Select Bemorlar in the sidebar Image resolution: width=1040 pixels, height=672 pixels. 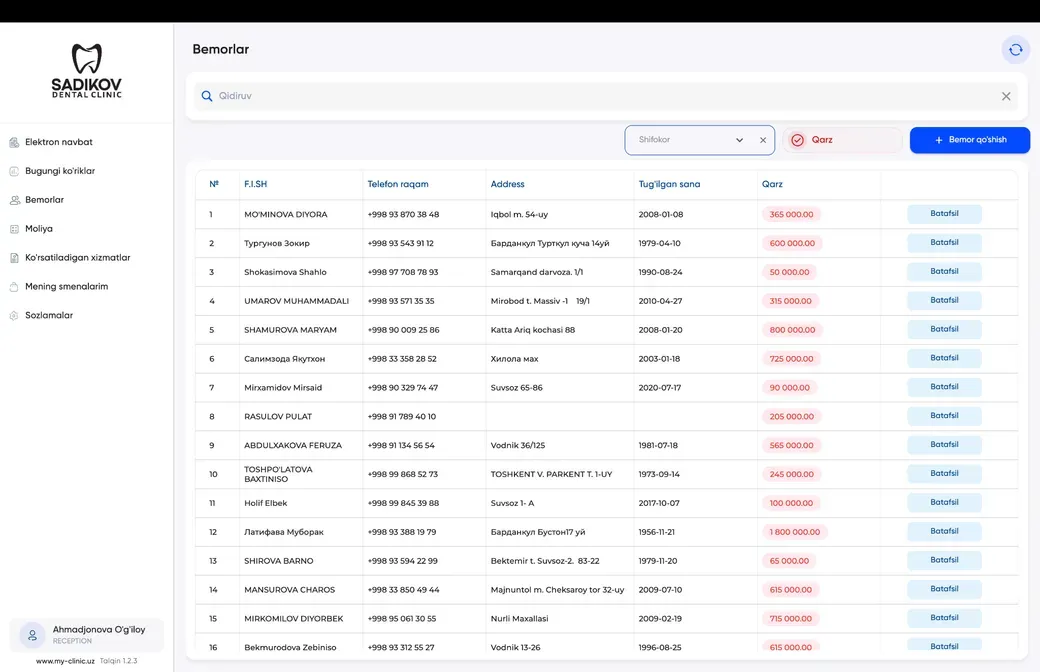coord(44,200)
